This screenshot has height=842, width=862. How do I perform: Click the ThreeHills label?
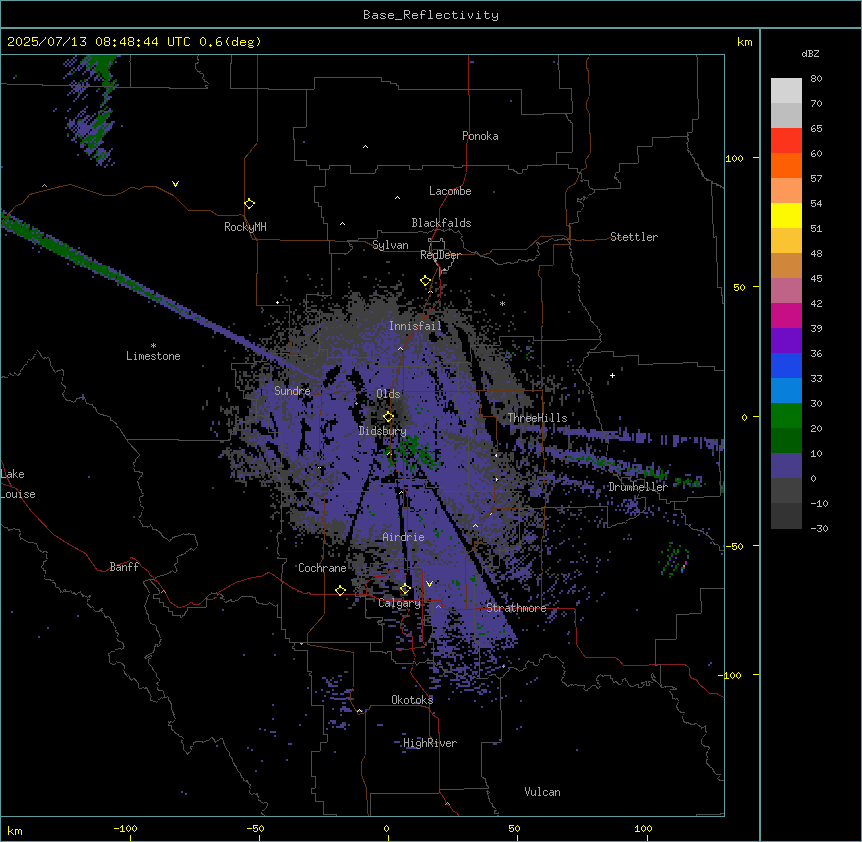[537, 418]
